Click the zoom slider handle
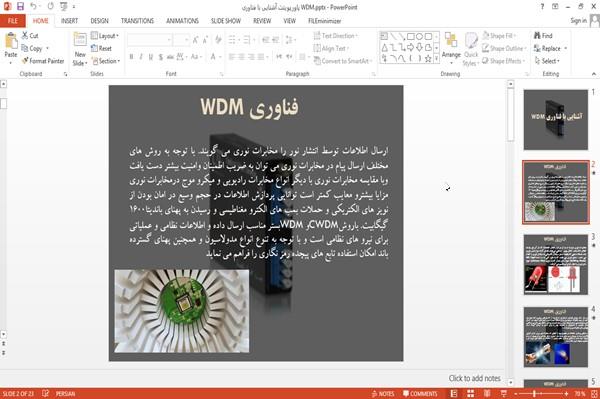600x399 pixels. click(x=535, y=394)
